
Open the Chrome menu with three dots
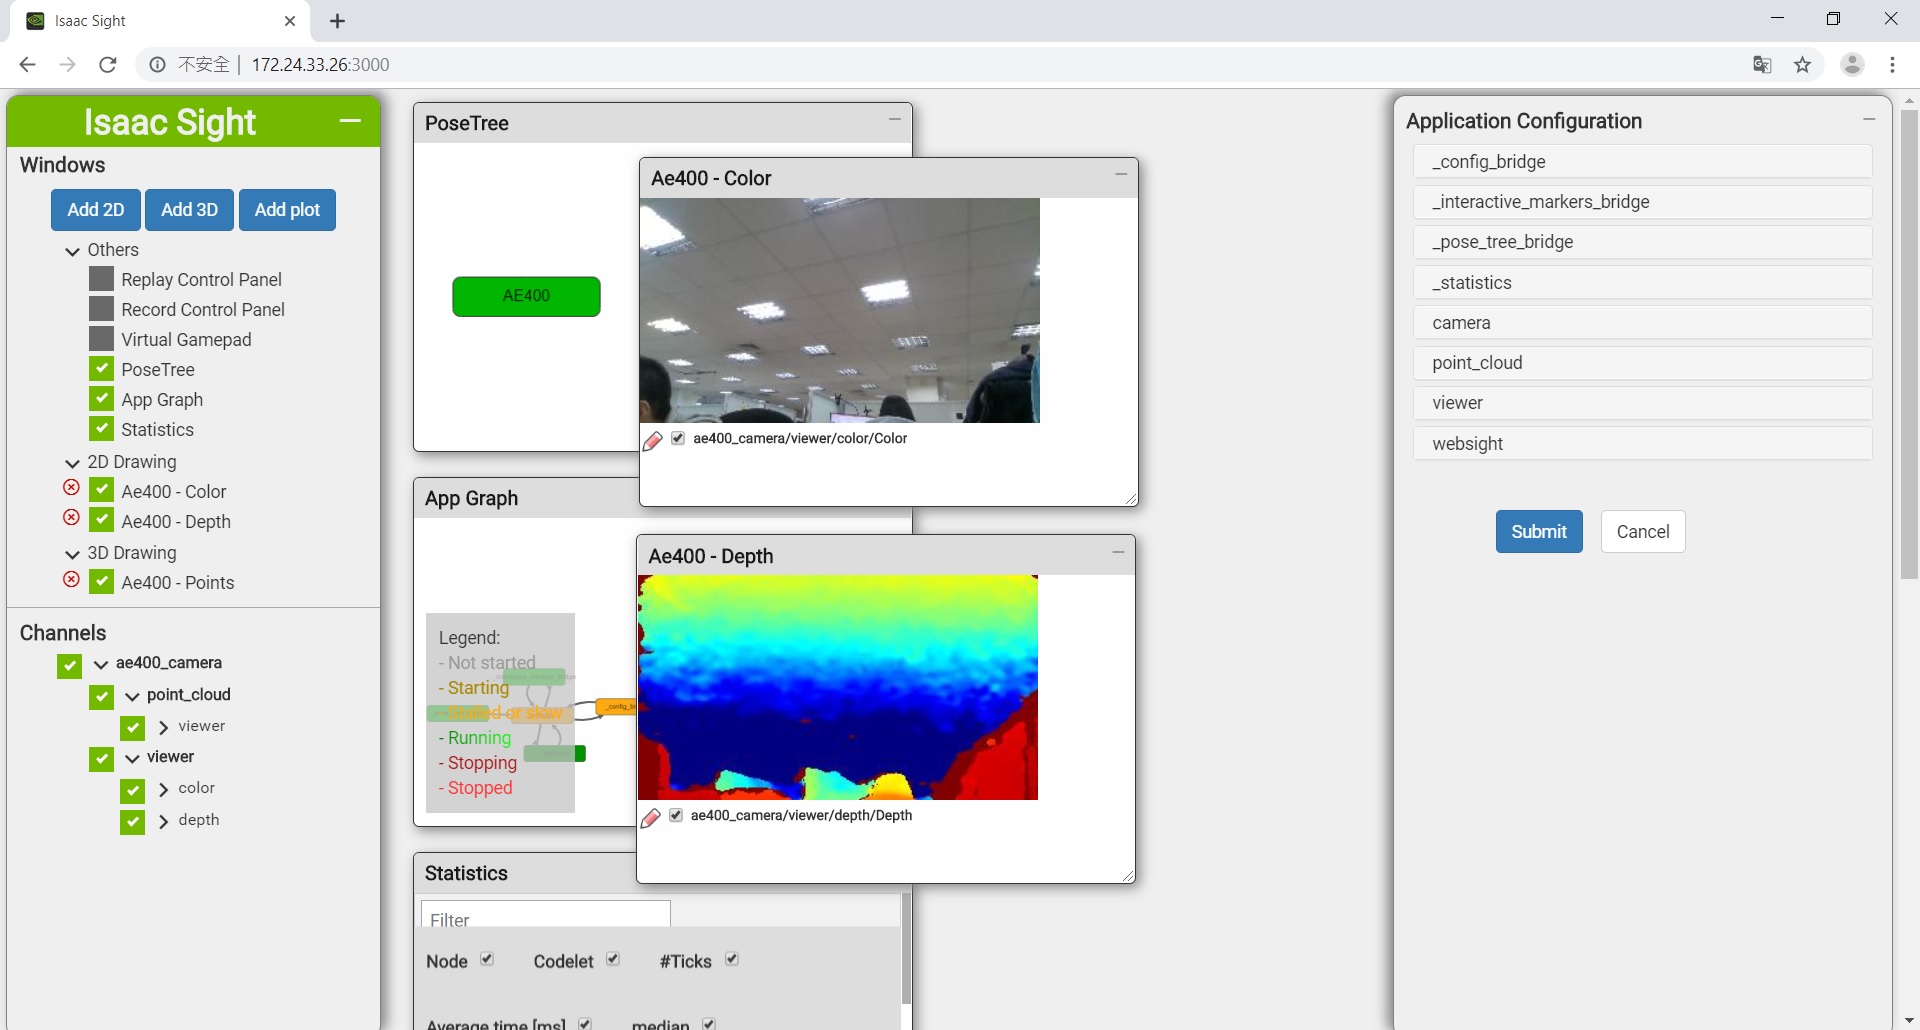1892,64
